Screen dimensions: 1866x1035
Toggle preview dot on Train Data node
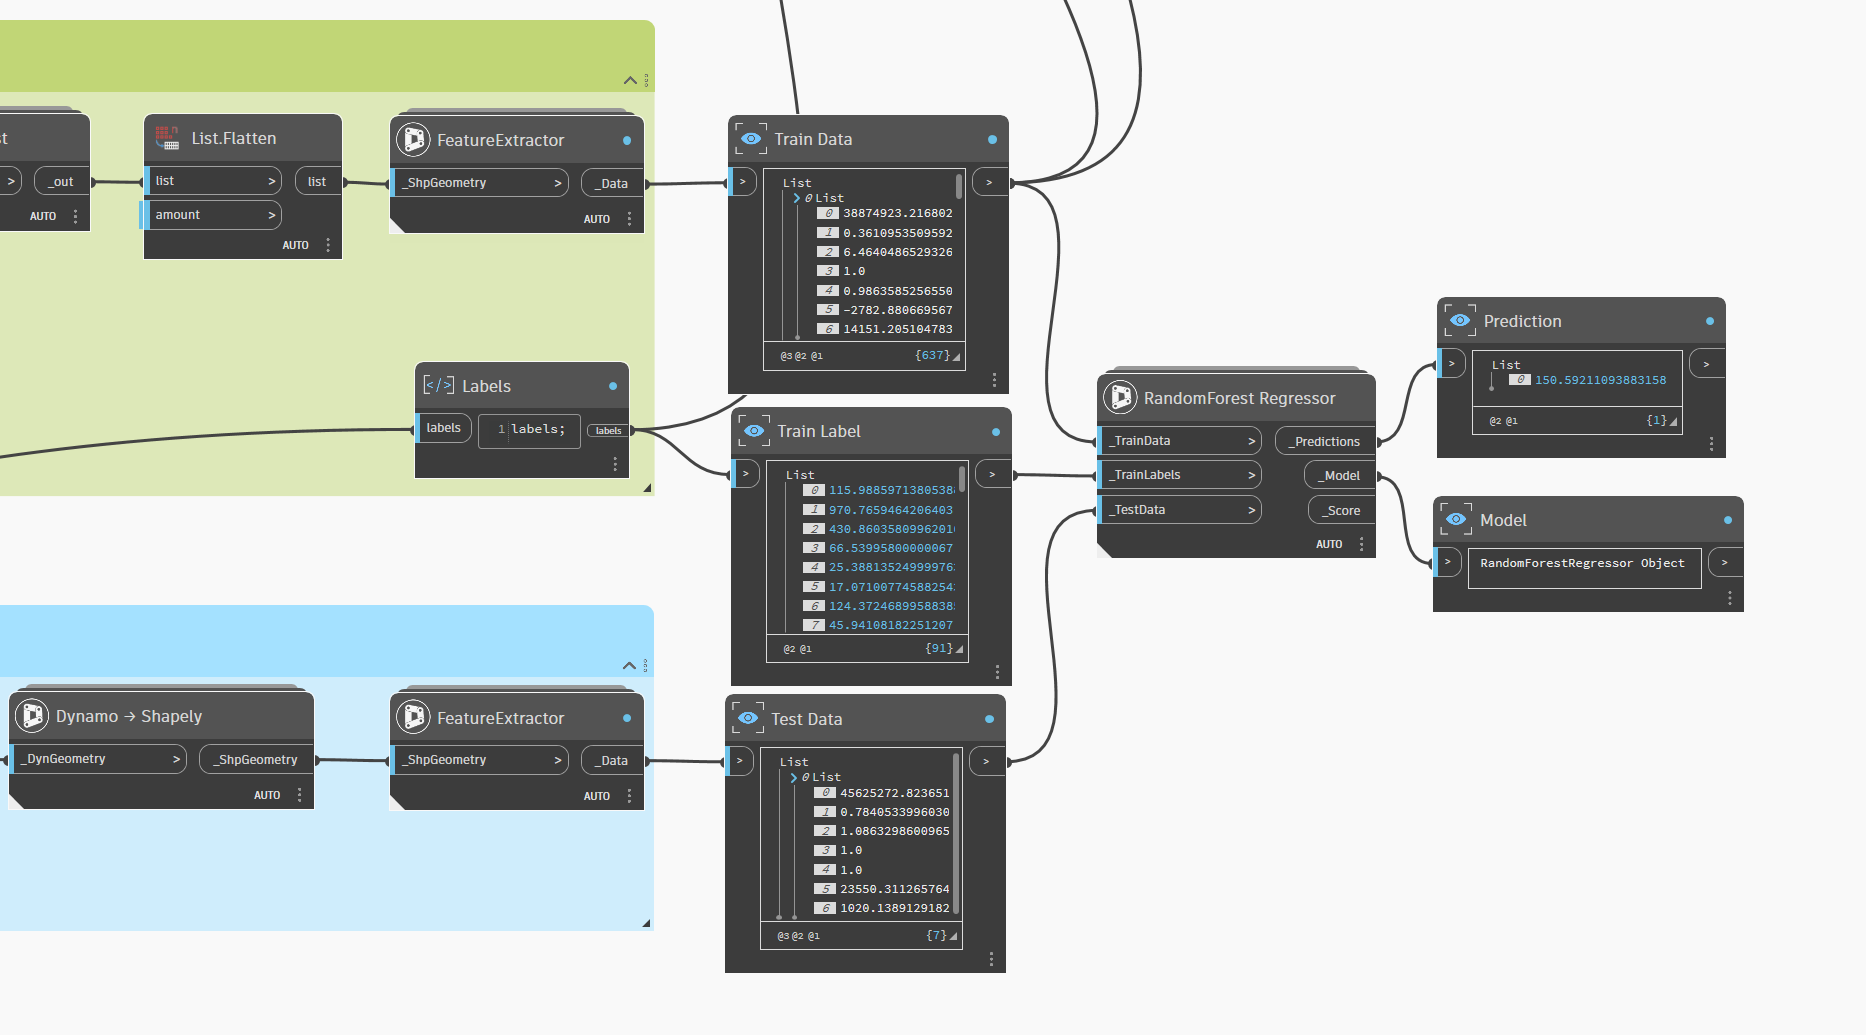[992, 140]
